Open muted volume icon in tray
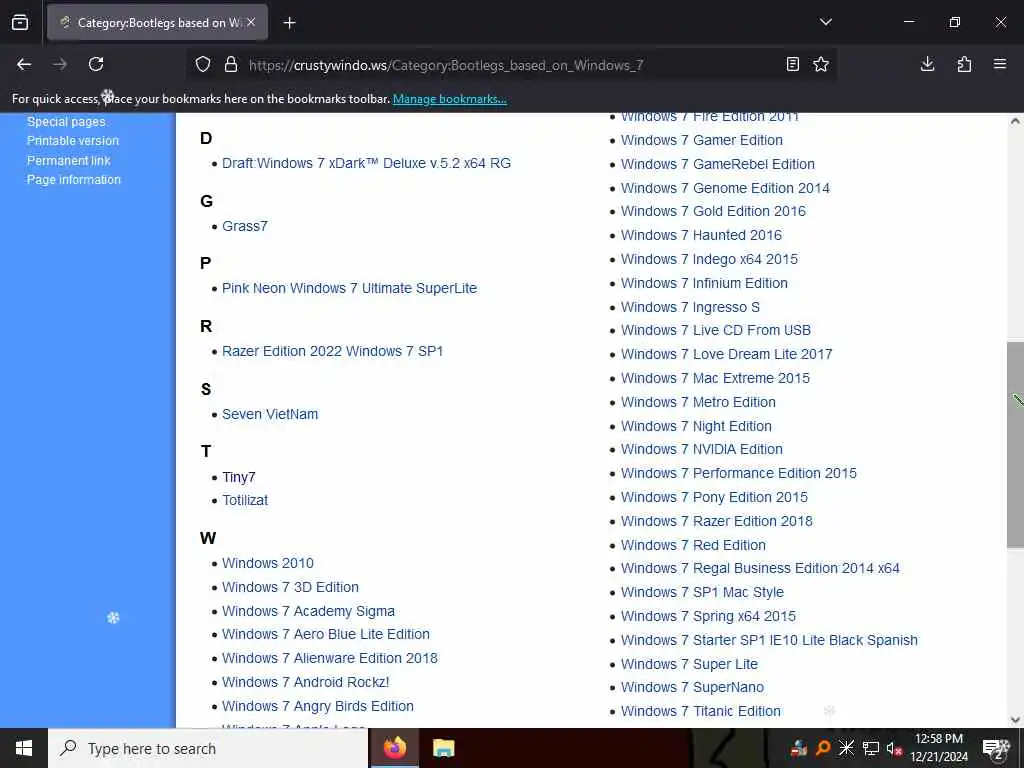 click(x=894, y=748)
